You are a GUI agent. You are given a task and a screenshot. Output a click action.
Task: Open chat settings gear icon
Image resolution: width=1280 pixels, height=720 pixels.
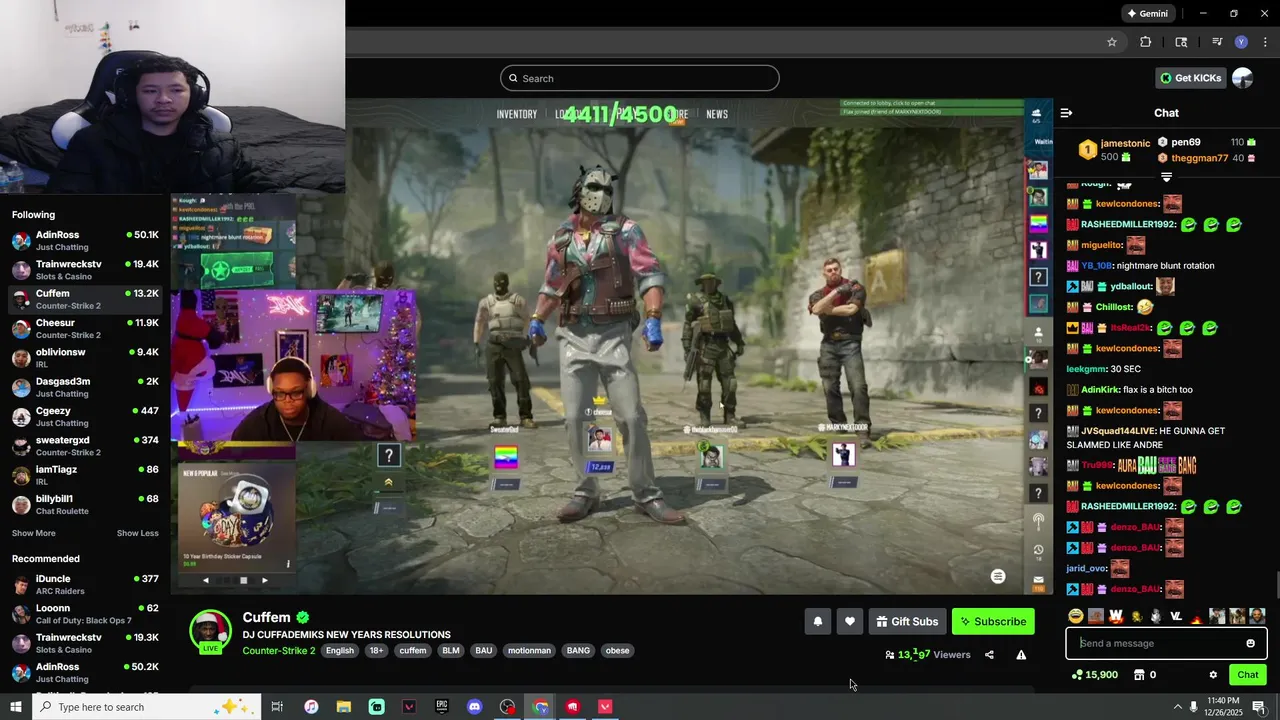point(1213,675)
